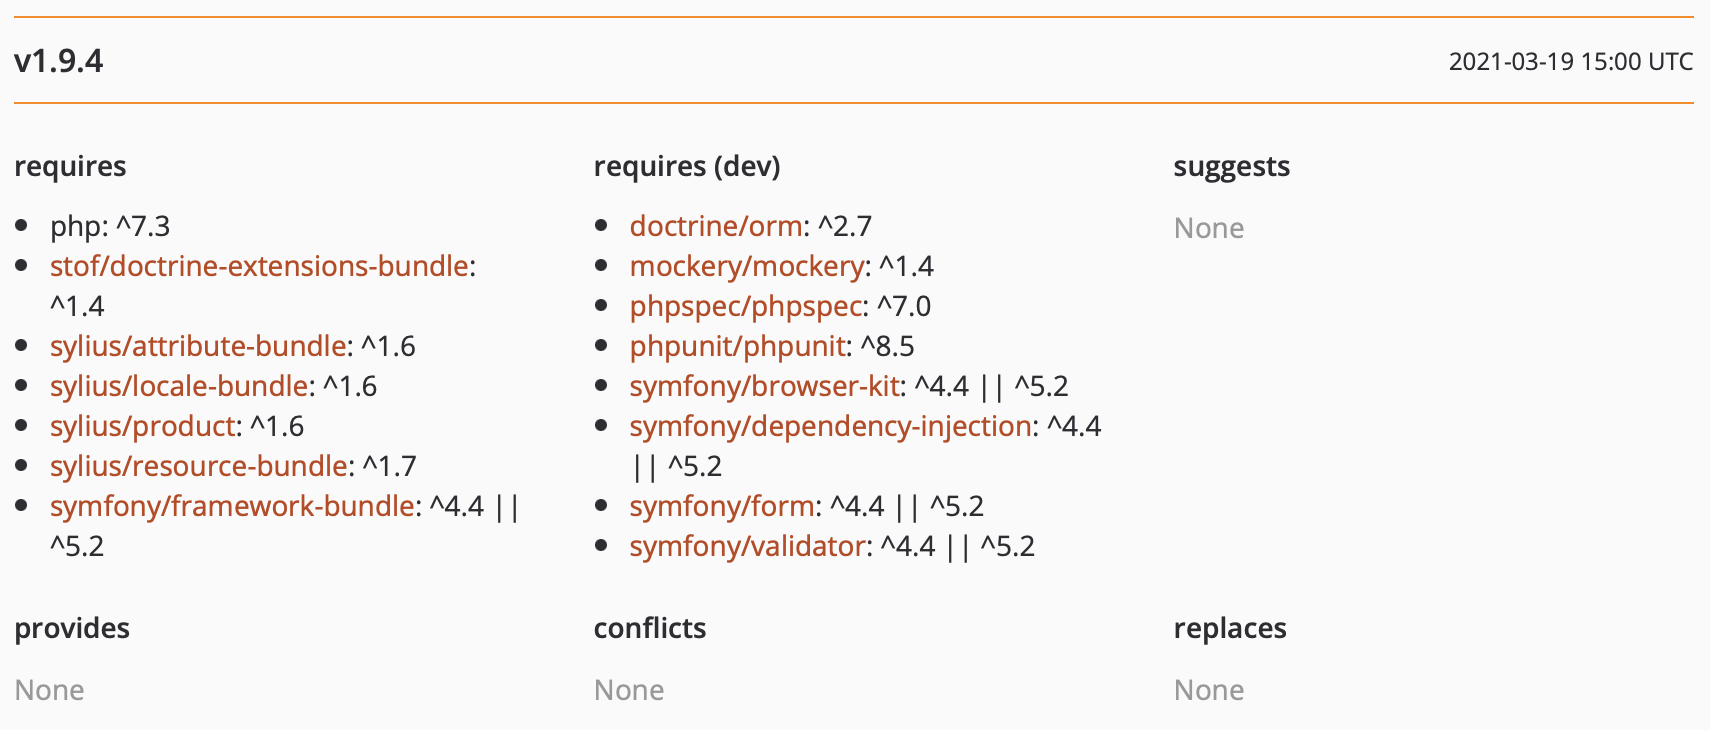Click the requires (dev) section heading

pos(687,166)
